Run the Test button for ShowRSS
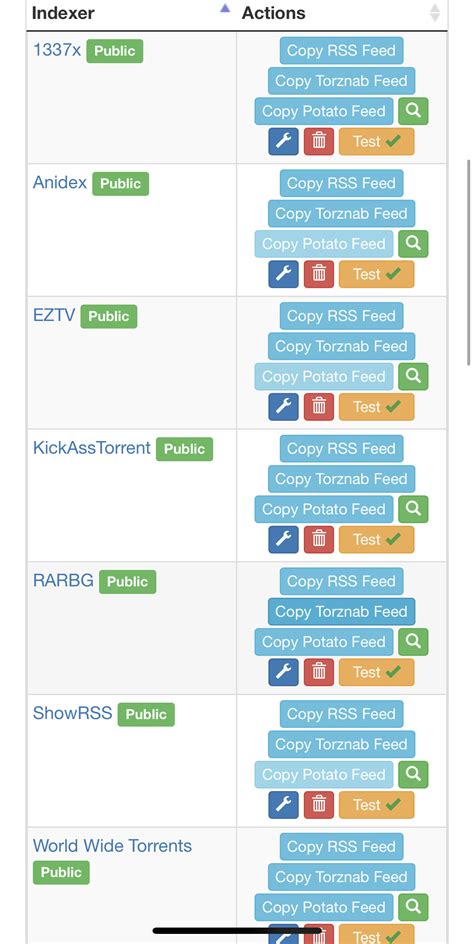This screenshot has height=944, width=474. [376, 805]
